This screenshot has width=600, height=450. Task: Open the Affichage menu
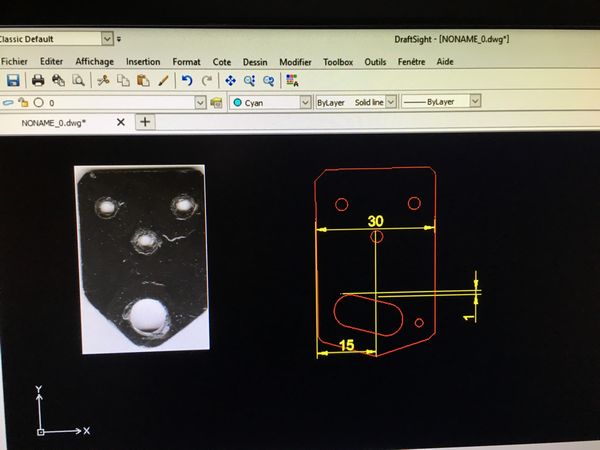click(x=95, y=62)
